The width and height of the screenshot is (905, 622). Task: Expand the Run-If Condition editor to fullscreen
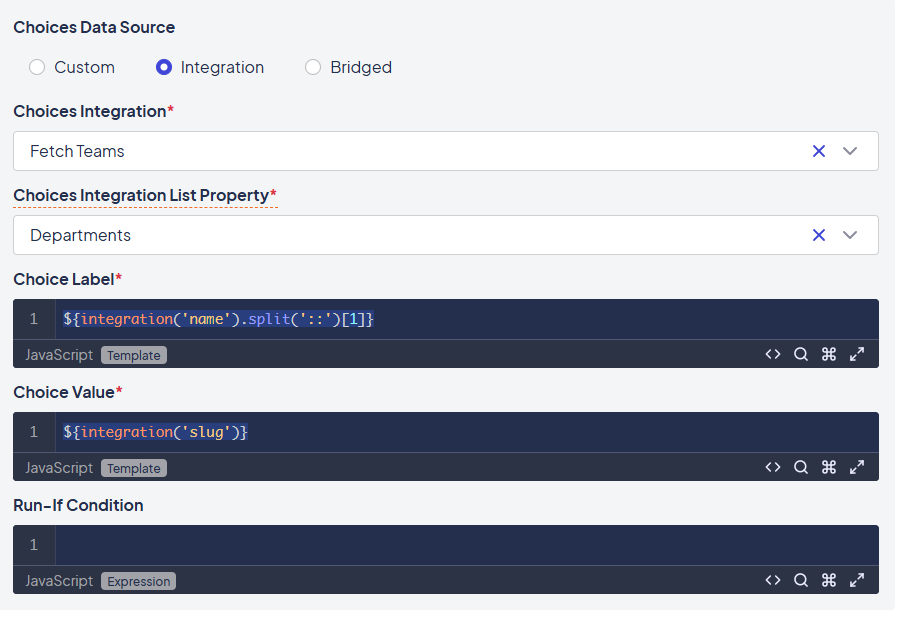click(857, 580)
